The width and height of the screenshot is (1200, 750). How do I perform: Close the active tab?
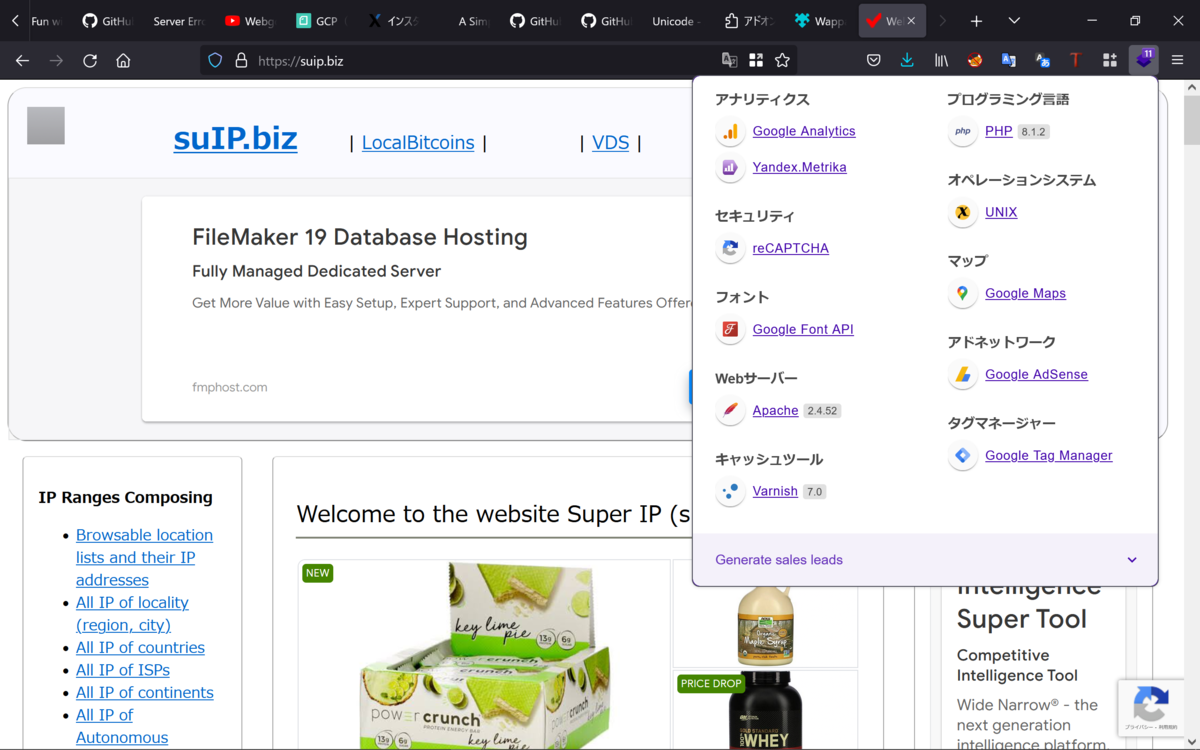tap(911, 21)
